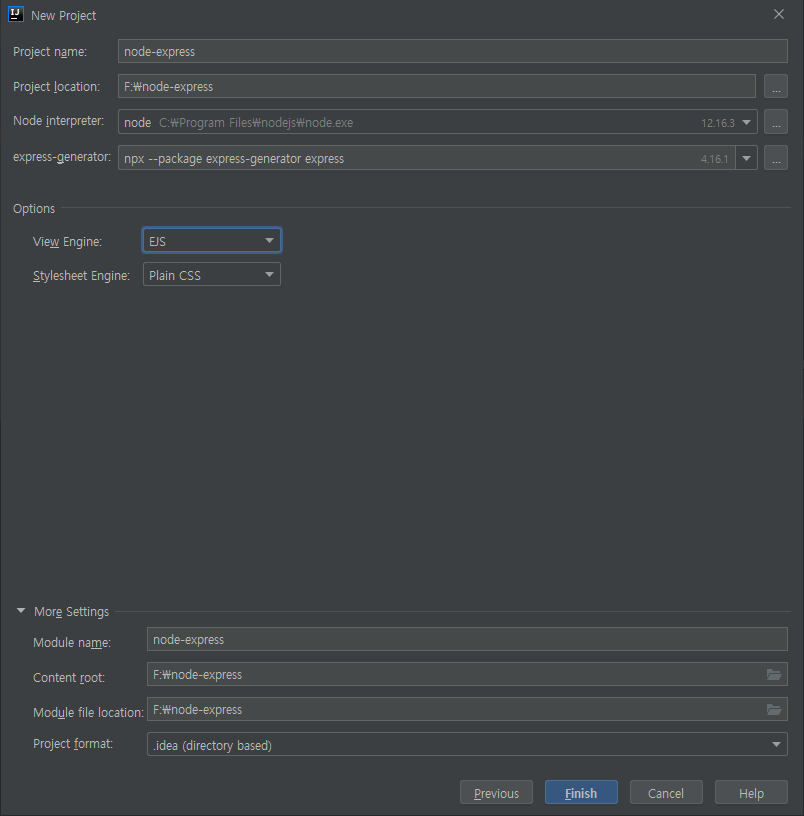Image resolution: width=804 pixels, height=816 pixels.
Task: Open the View Engine EJS dropdown
Action: point(212,240)
